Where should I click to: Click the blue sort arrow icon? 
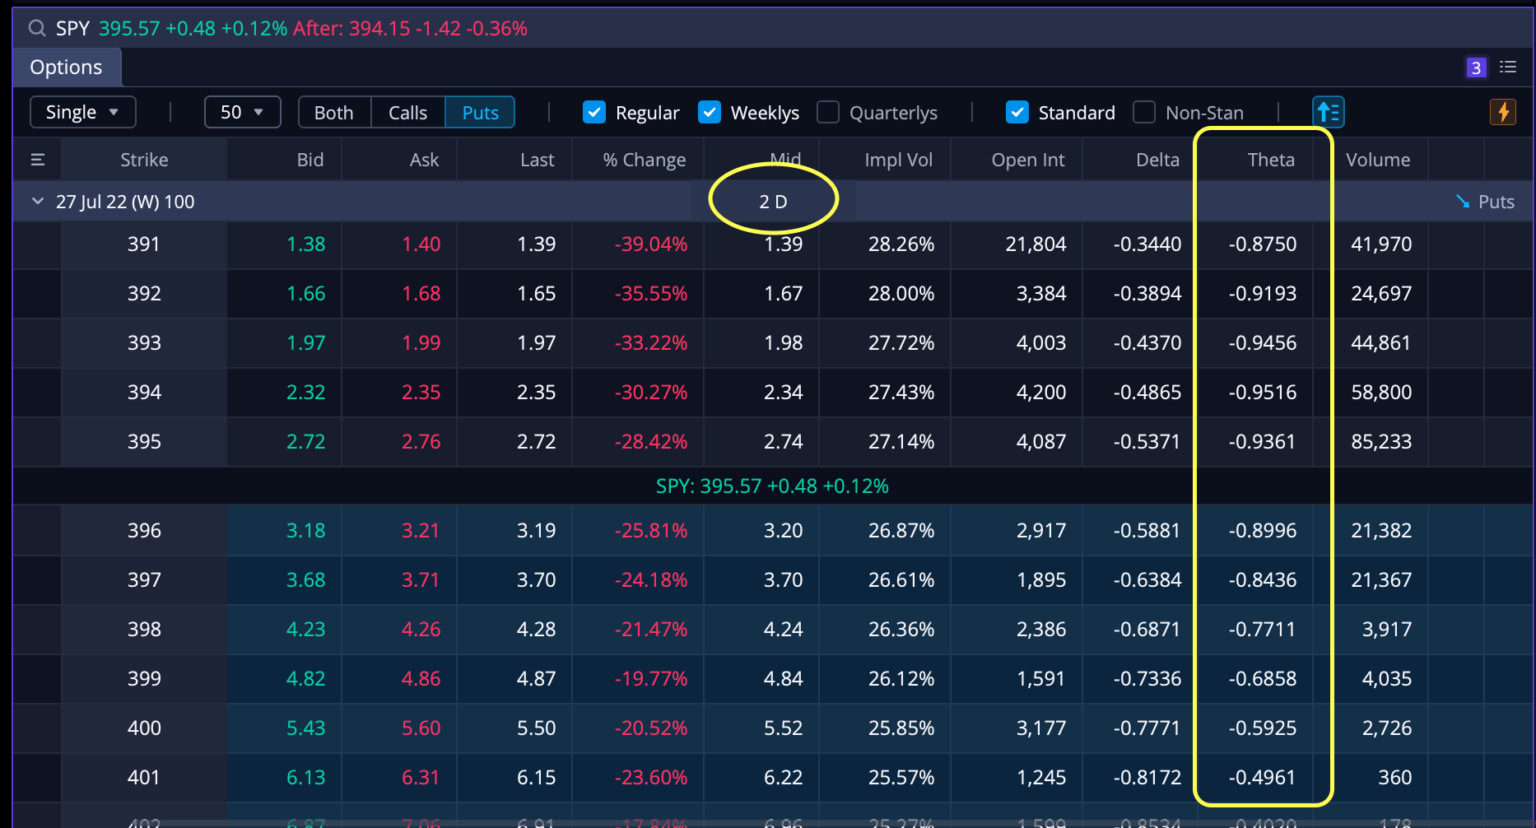point(1328,112)
